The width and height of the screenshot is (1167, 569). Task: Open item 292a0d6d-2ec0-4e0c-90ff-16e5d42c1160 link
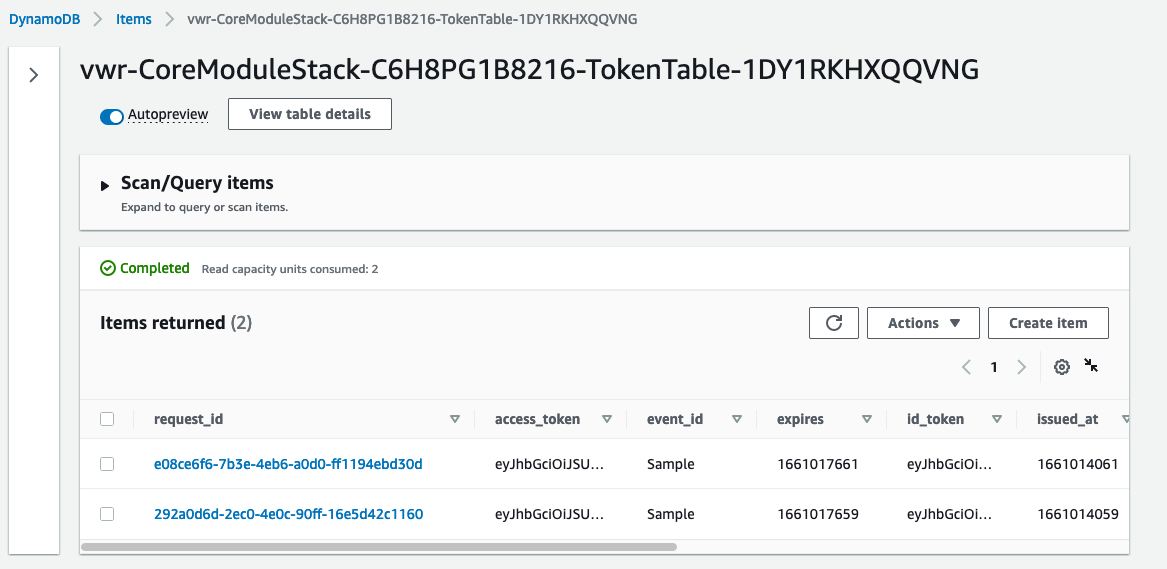click(288, 514)
